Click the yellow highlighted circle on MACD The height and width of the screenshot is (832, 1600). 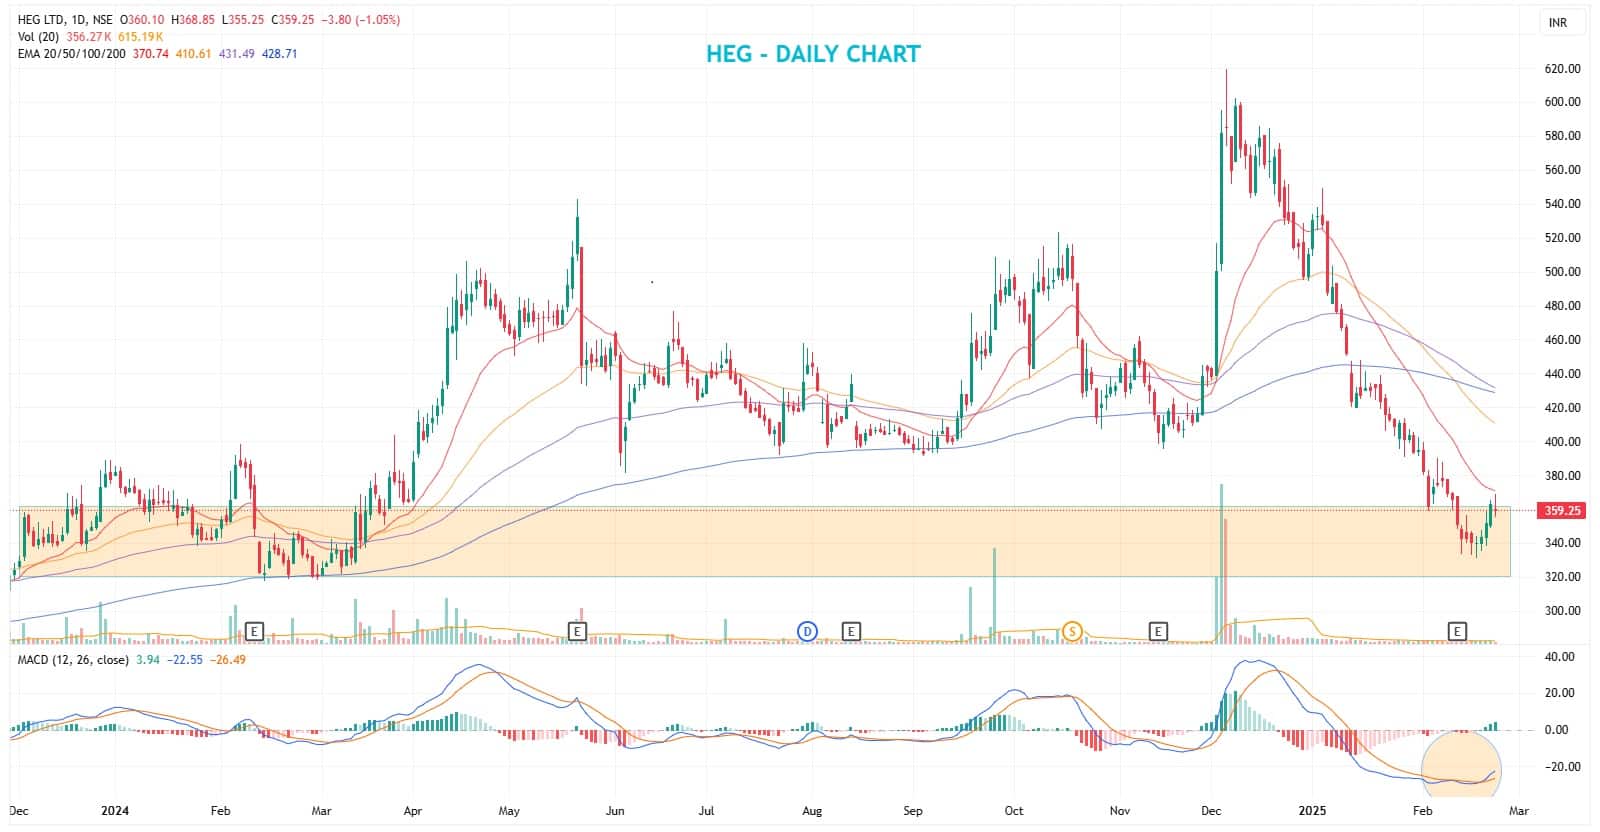tap(1461, 767)
